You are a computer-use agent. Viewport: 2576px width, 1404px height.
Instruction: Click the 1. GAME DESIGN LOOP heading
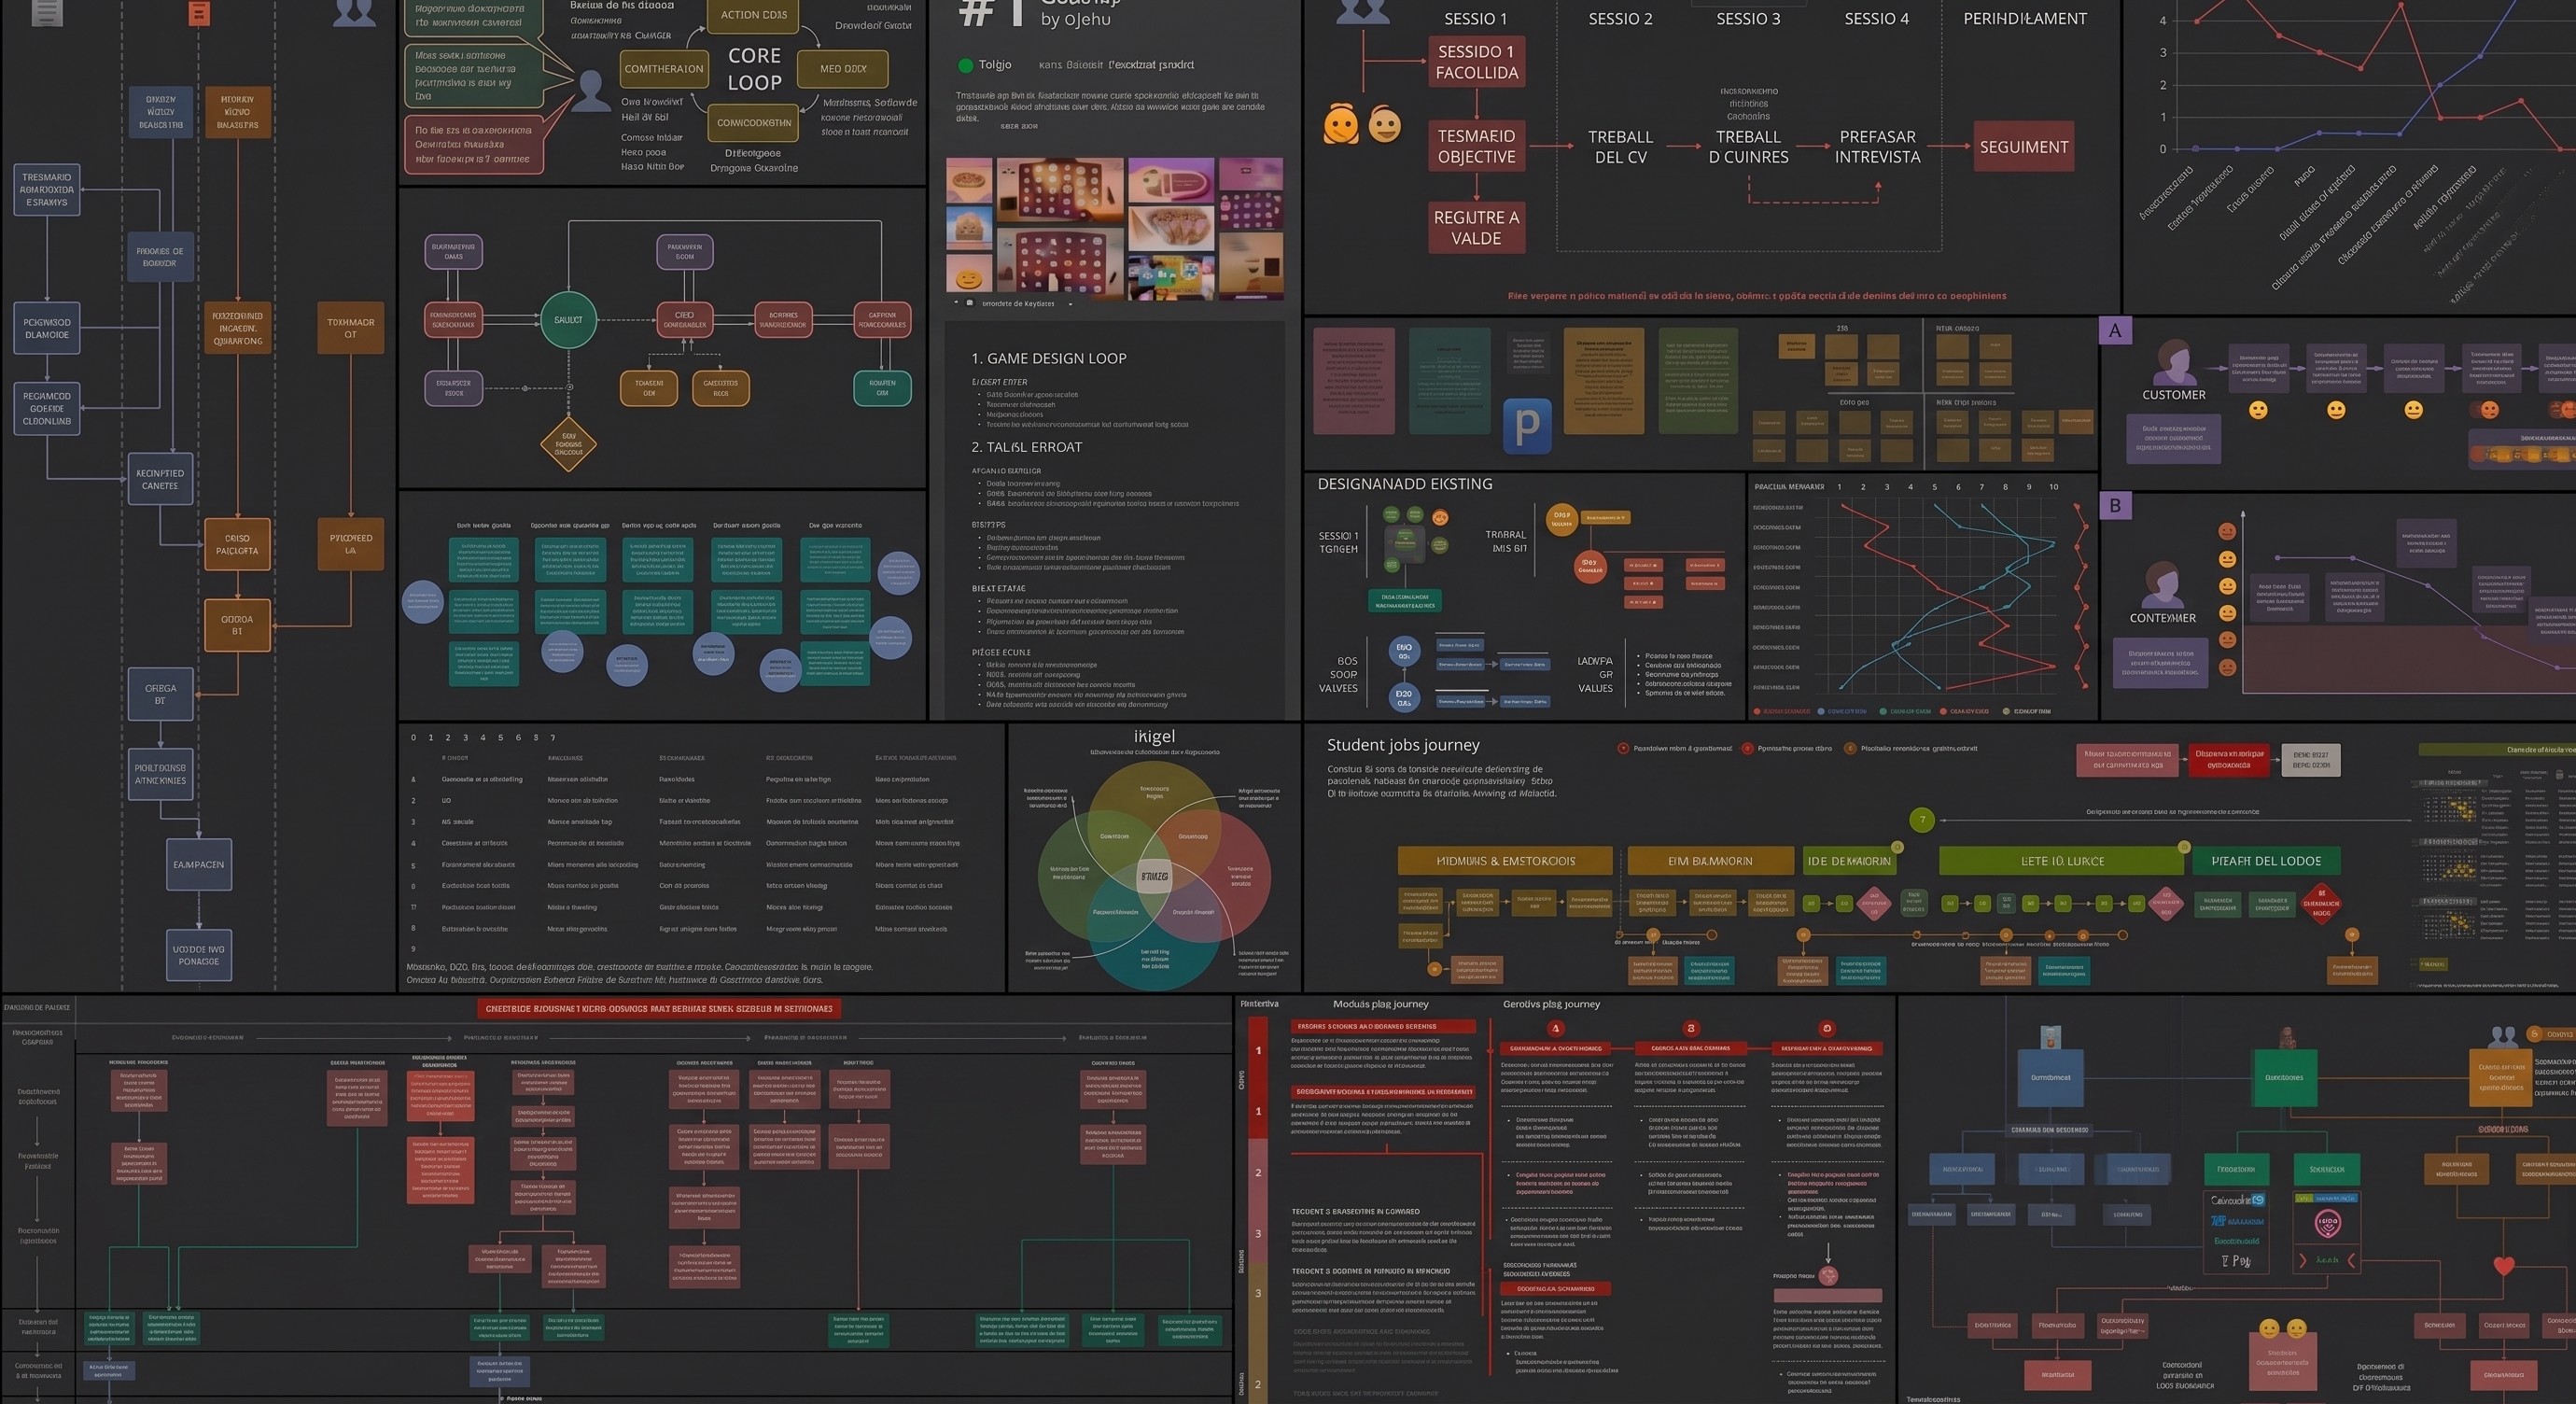[1049, 358]
